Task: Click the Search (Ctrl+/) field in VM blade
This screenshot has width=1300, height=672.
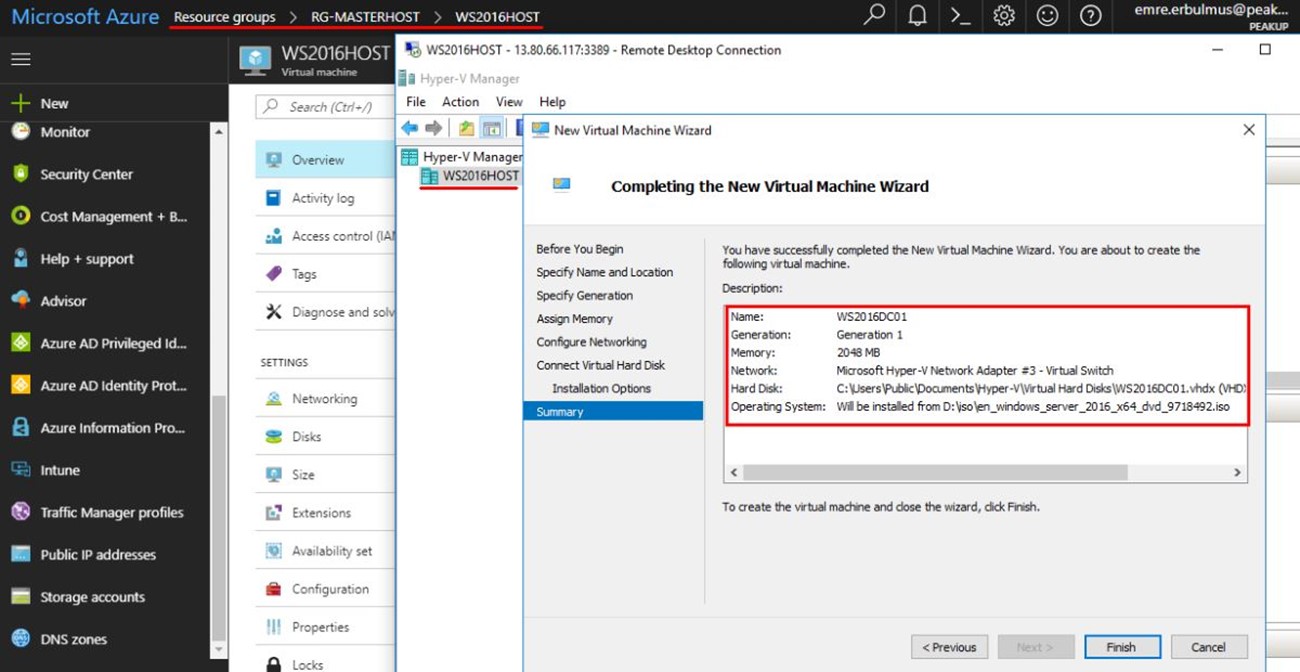Action: (325, 107)
